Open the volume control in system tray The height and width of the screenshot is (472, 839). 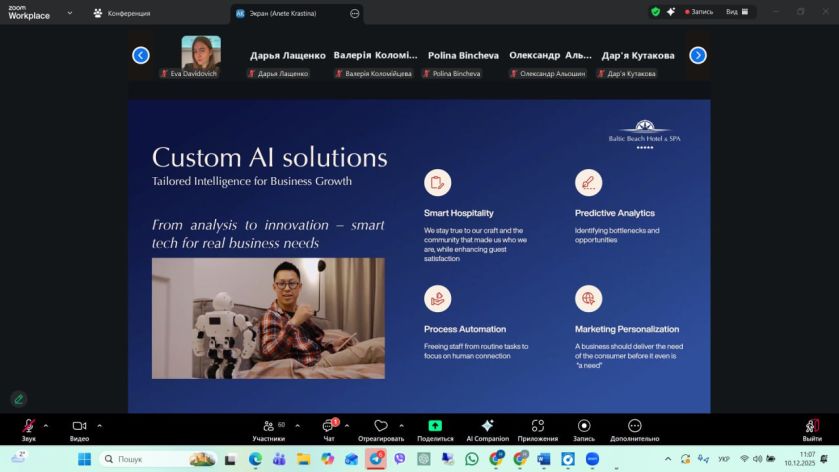click(757, 459)
